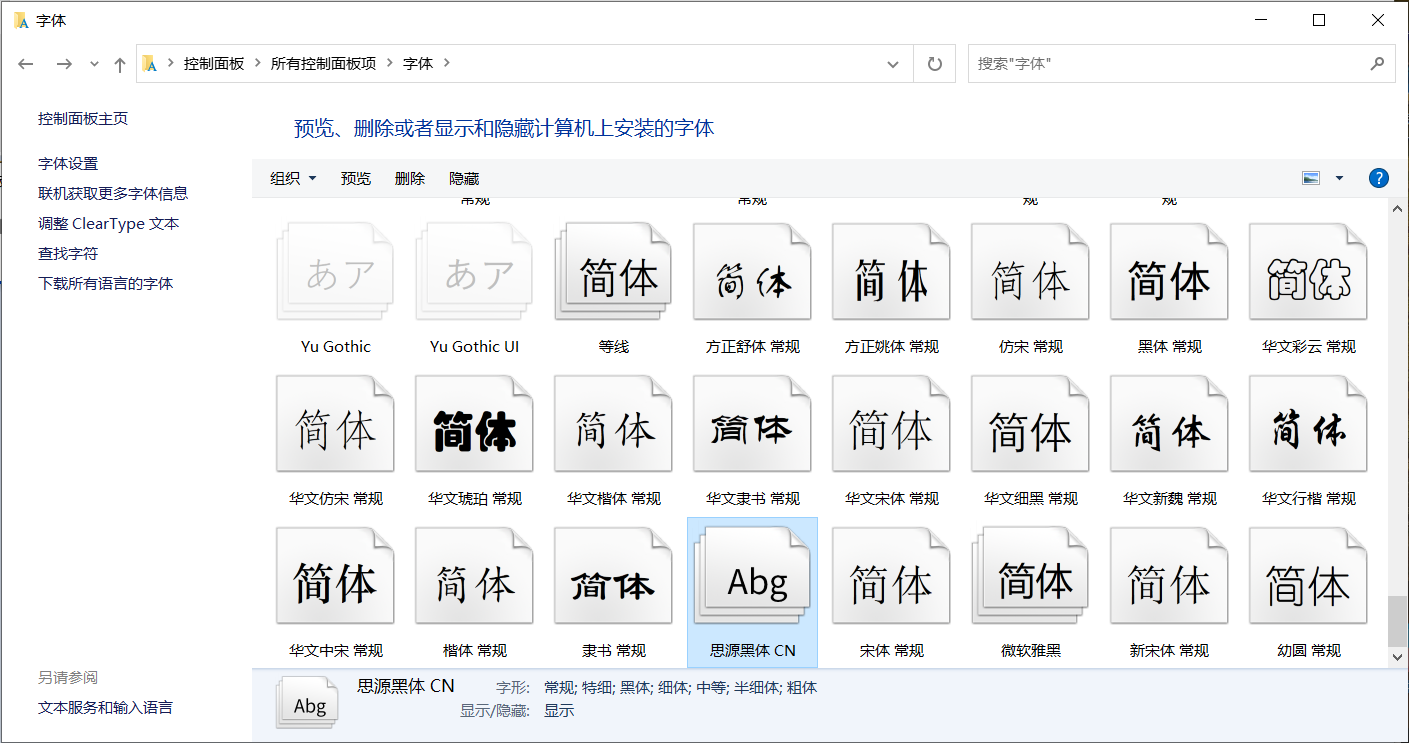Image resolution: width=1409 pixels, height=743 pixels.
Task: Click the search magnifier icon
Action: tap(1377, 63)
